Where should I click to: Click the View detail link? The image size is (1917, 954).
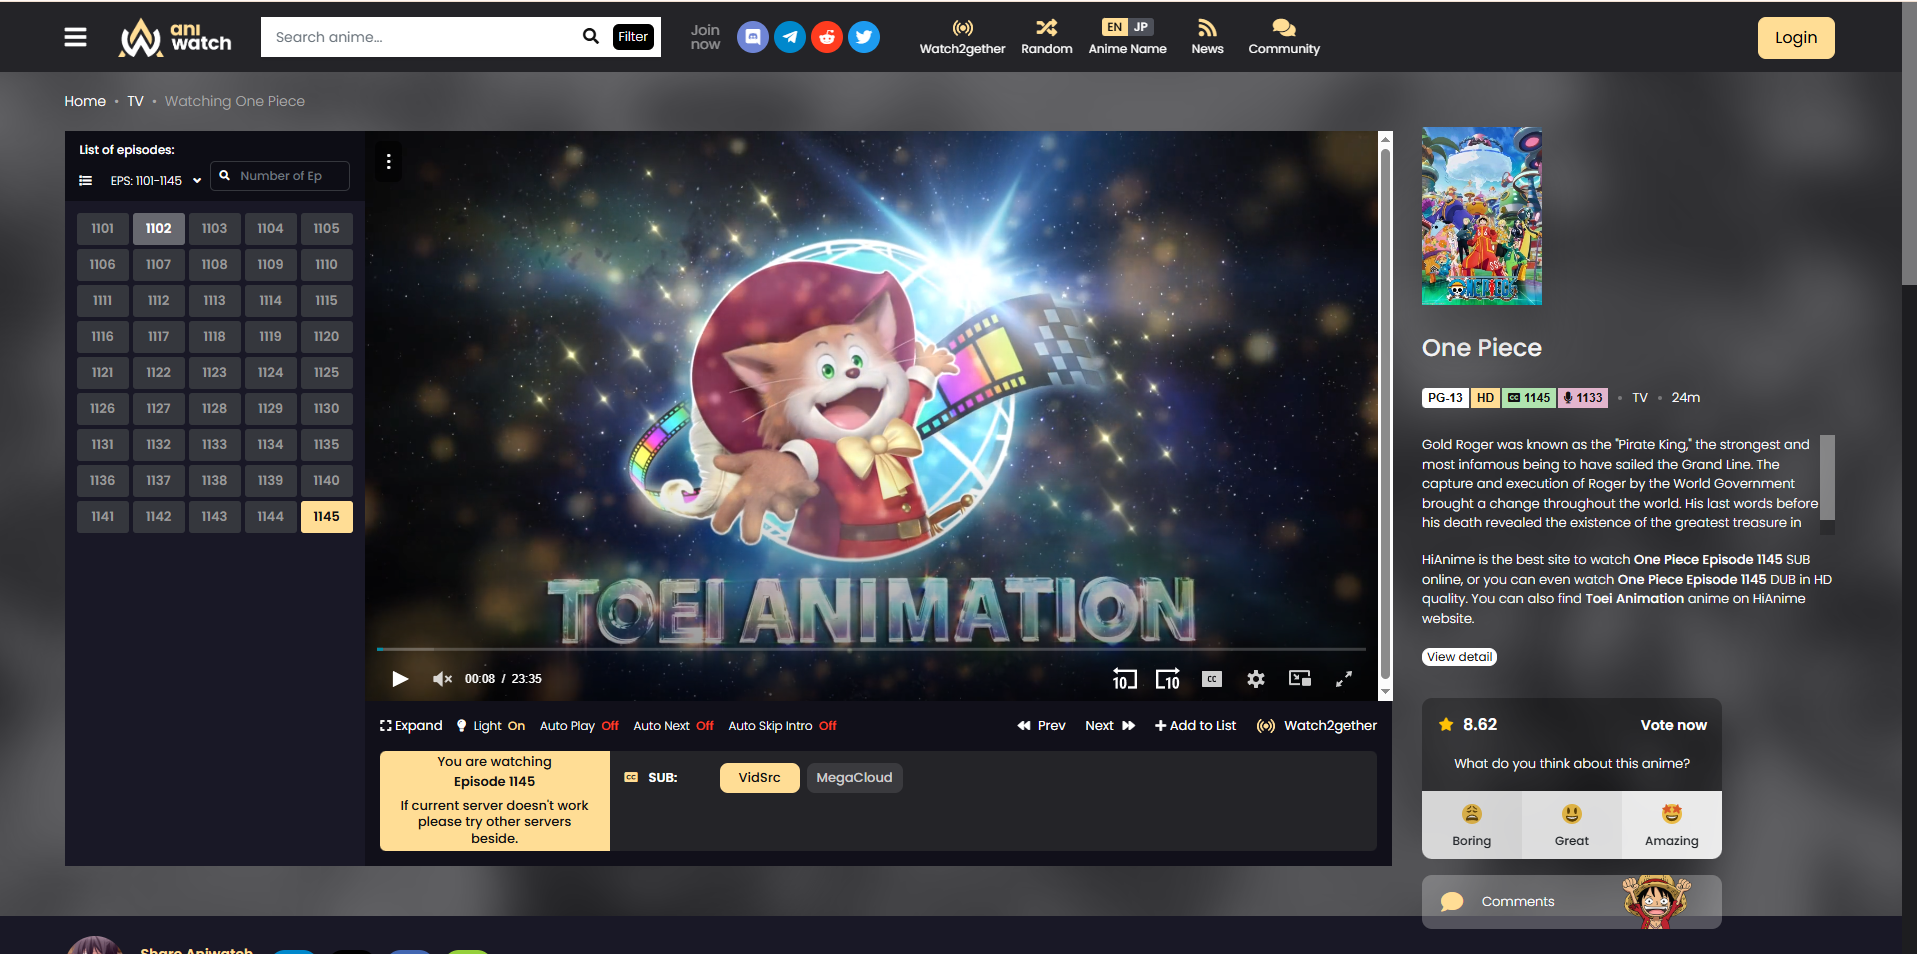pyautogui.click(x=1459, y=657)
